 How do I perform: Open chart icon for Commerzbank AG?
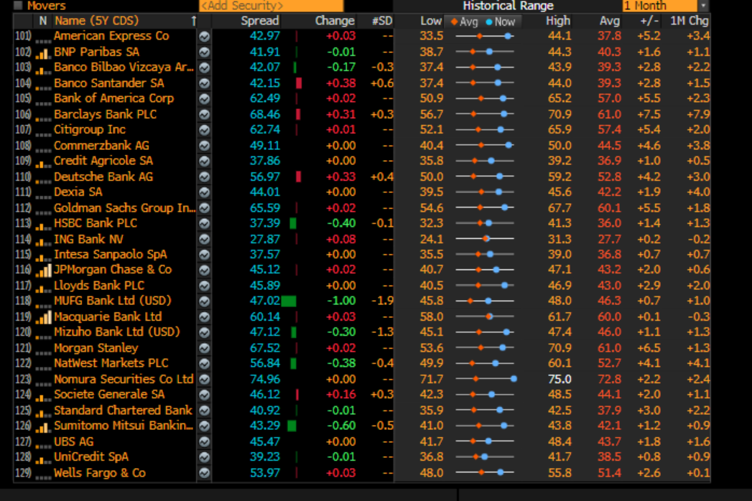(x=204, y=146)
